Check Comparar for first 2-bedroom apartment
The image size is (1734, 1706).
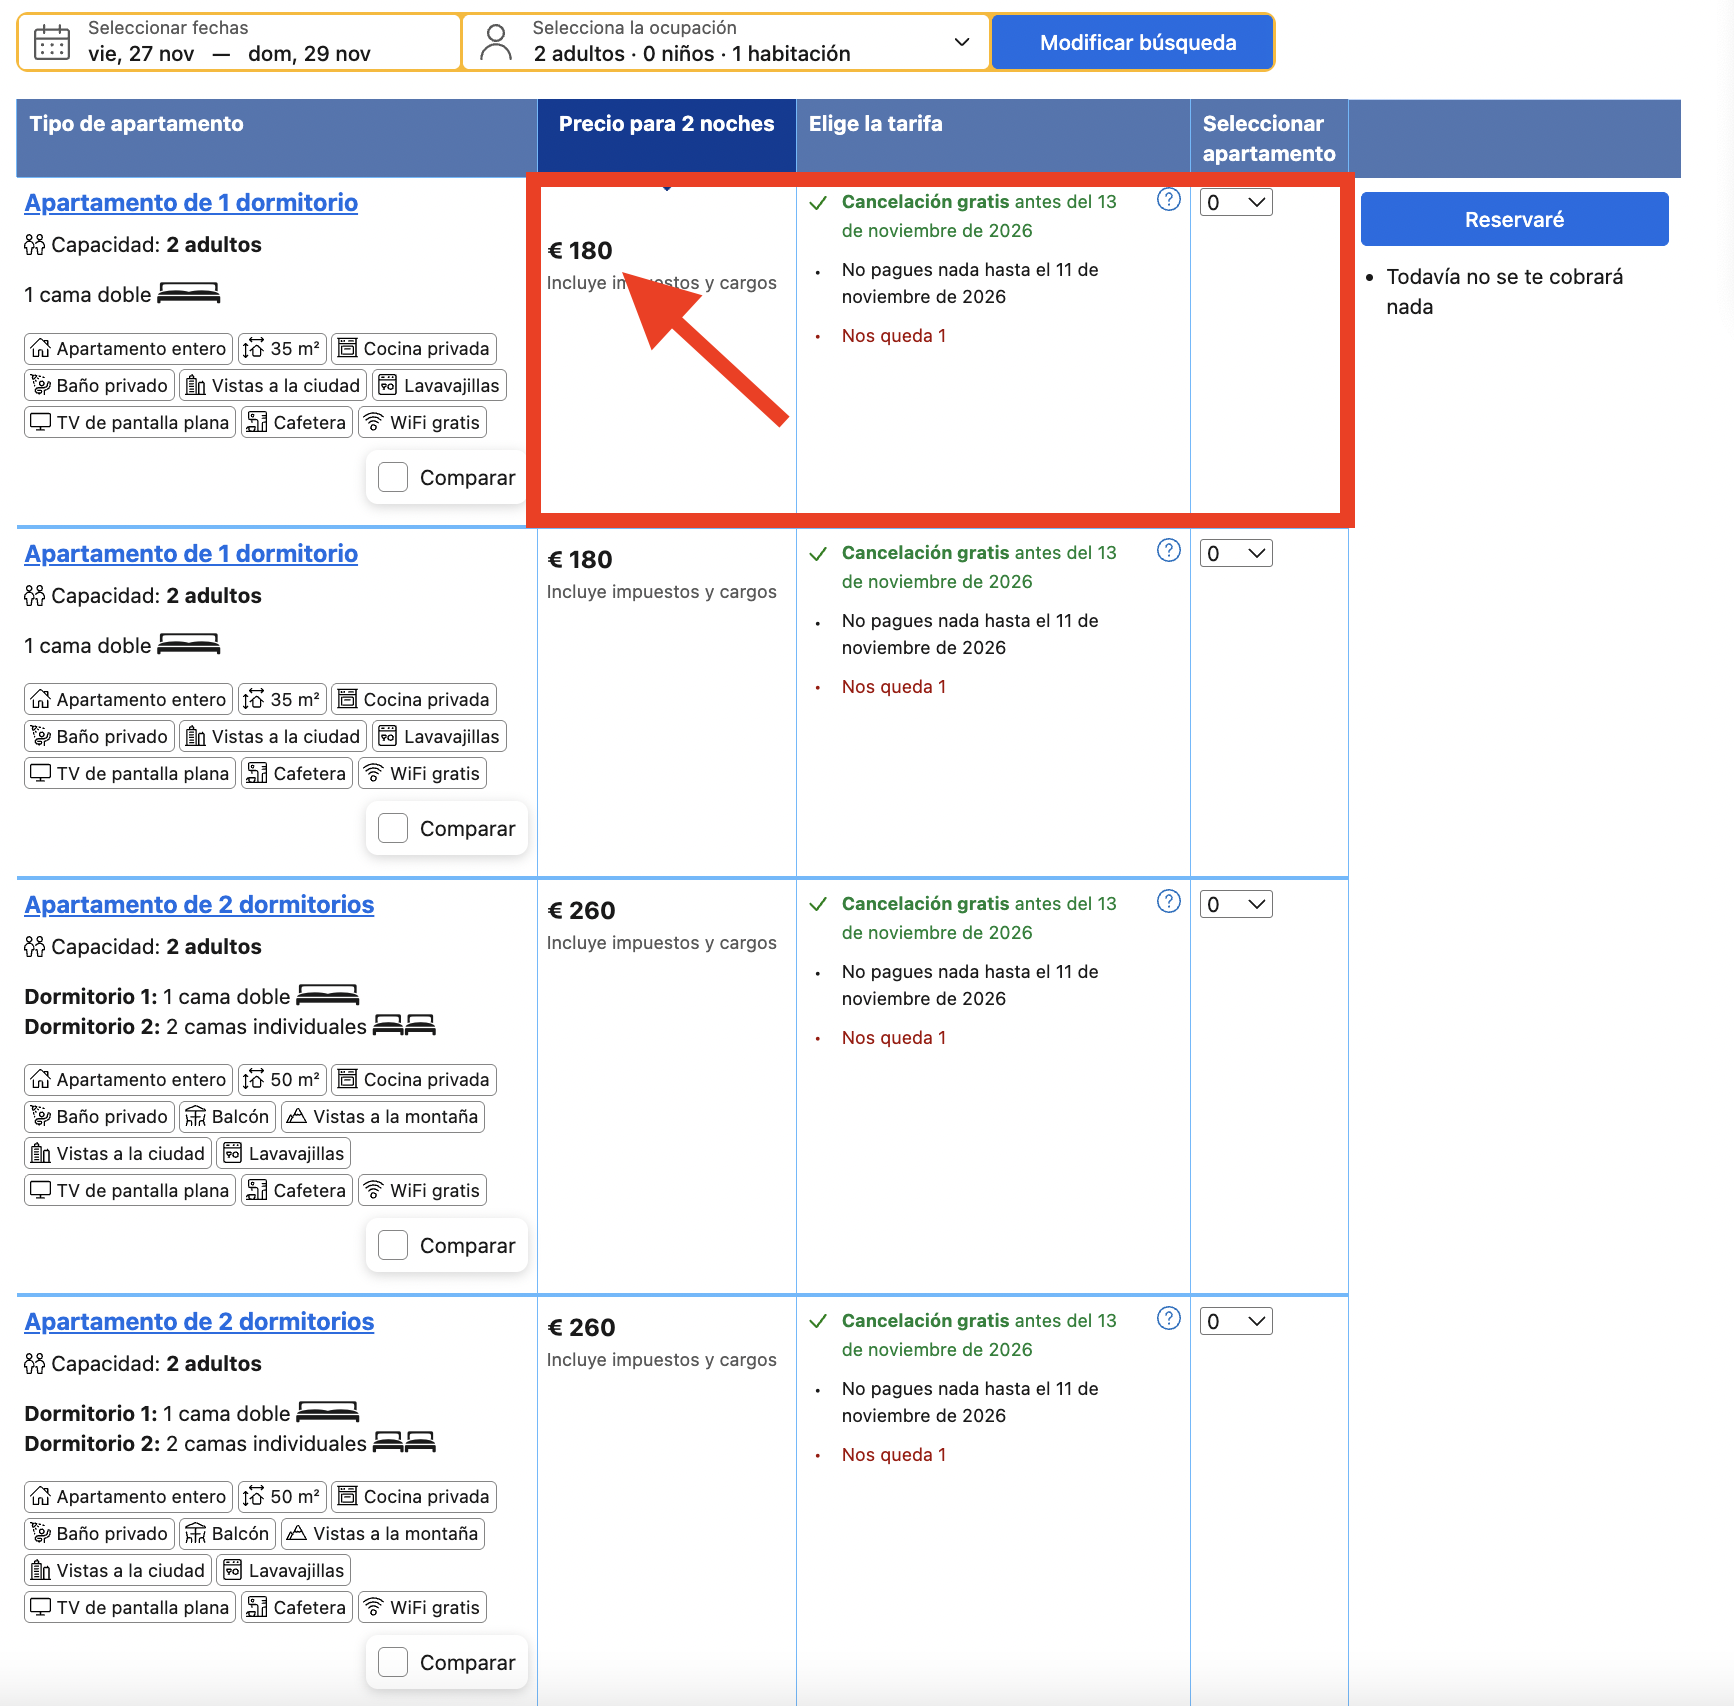(393, 1245)
